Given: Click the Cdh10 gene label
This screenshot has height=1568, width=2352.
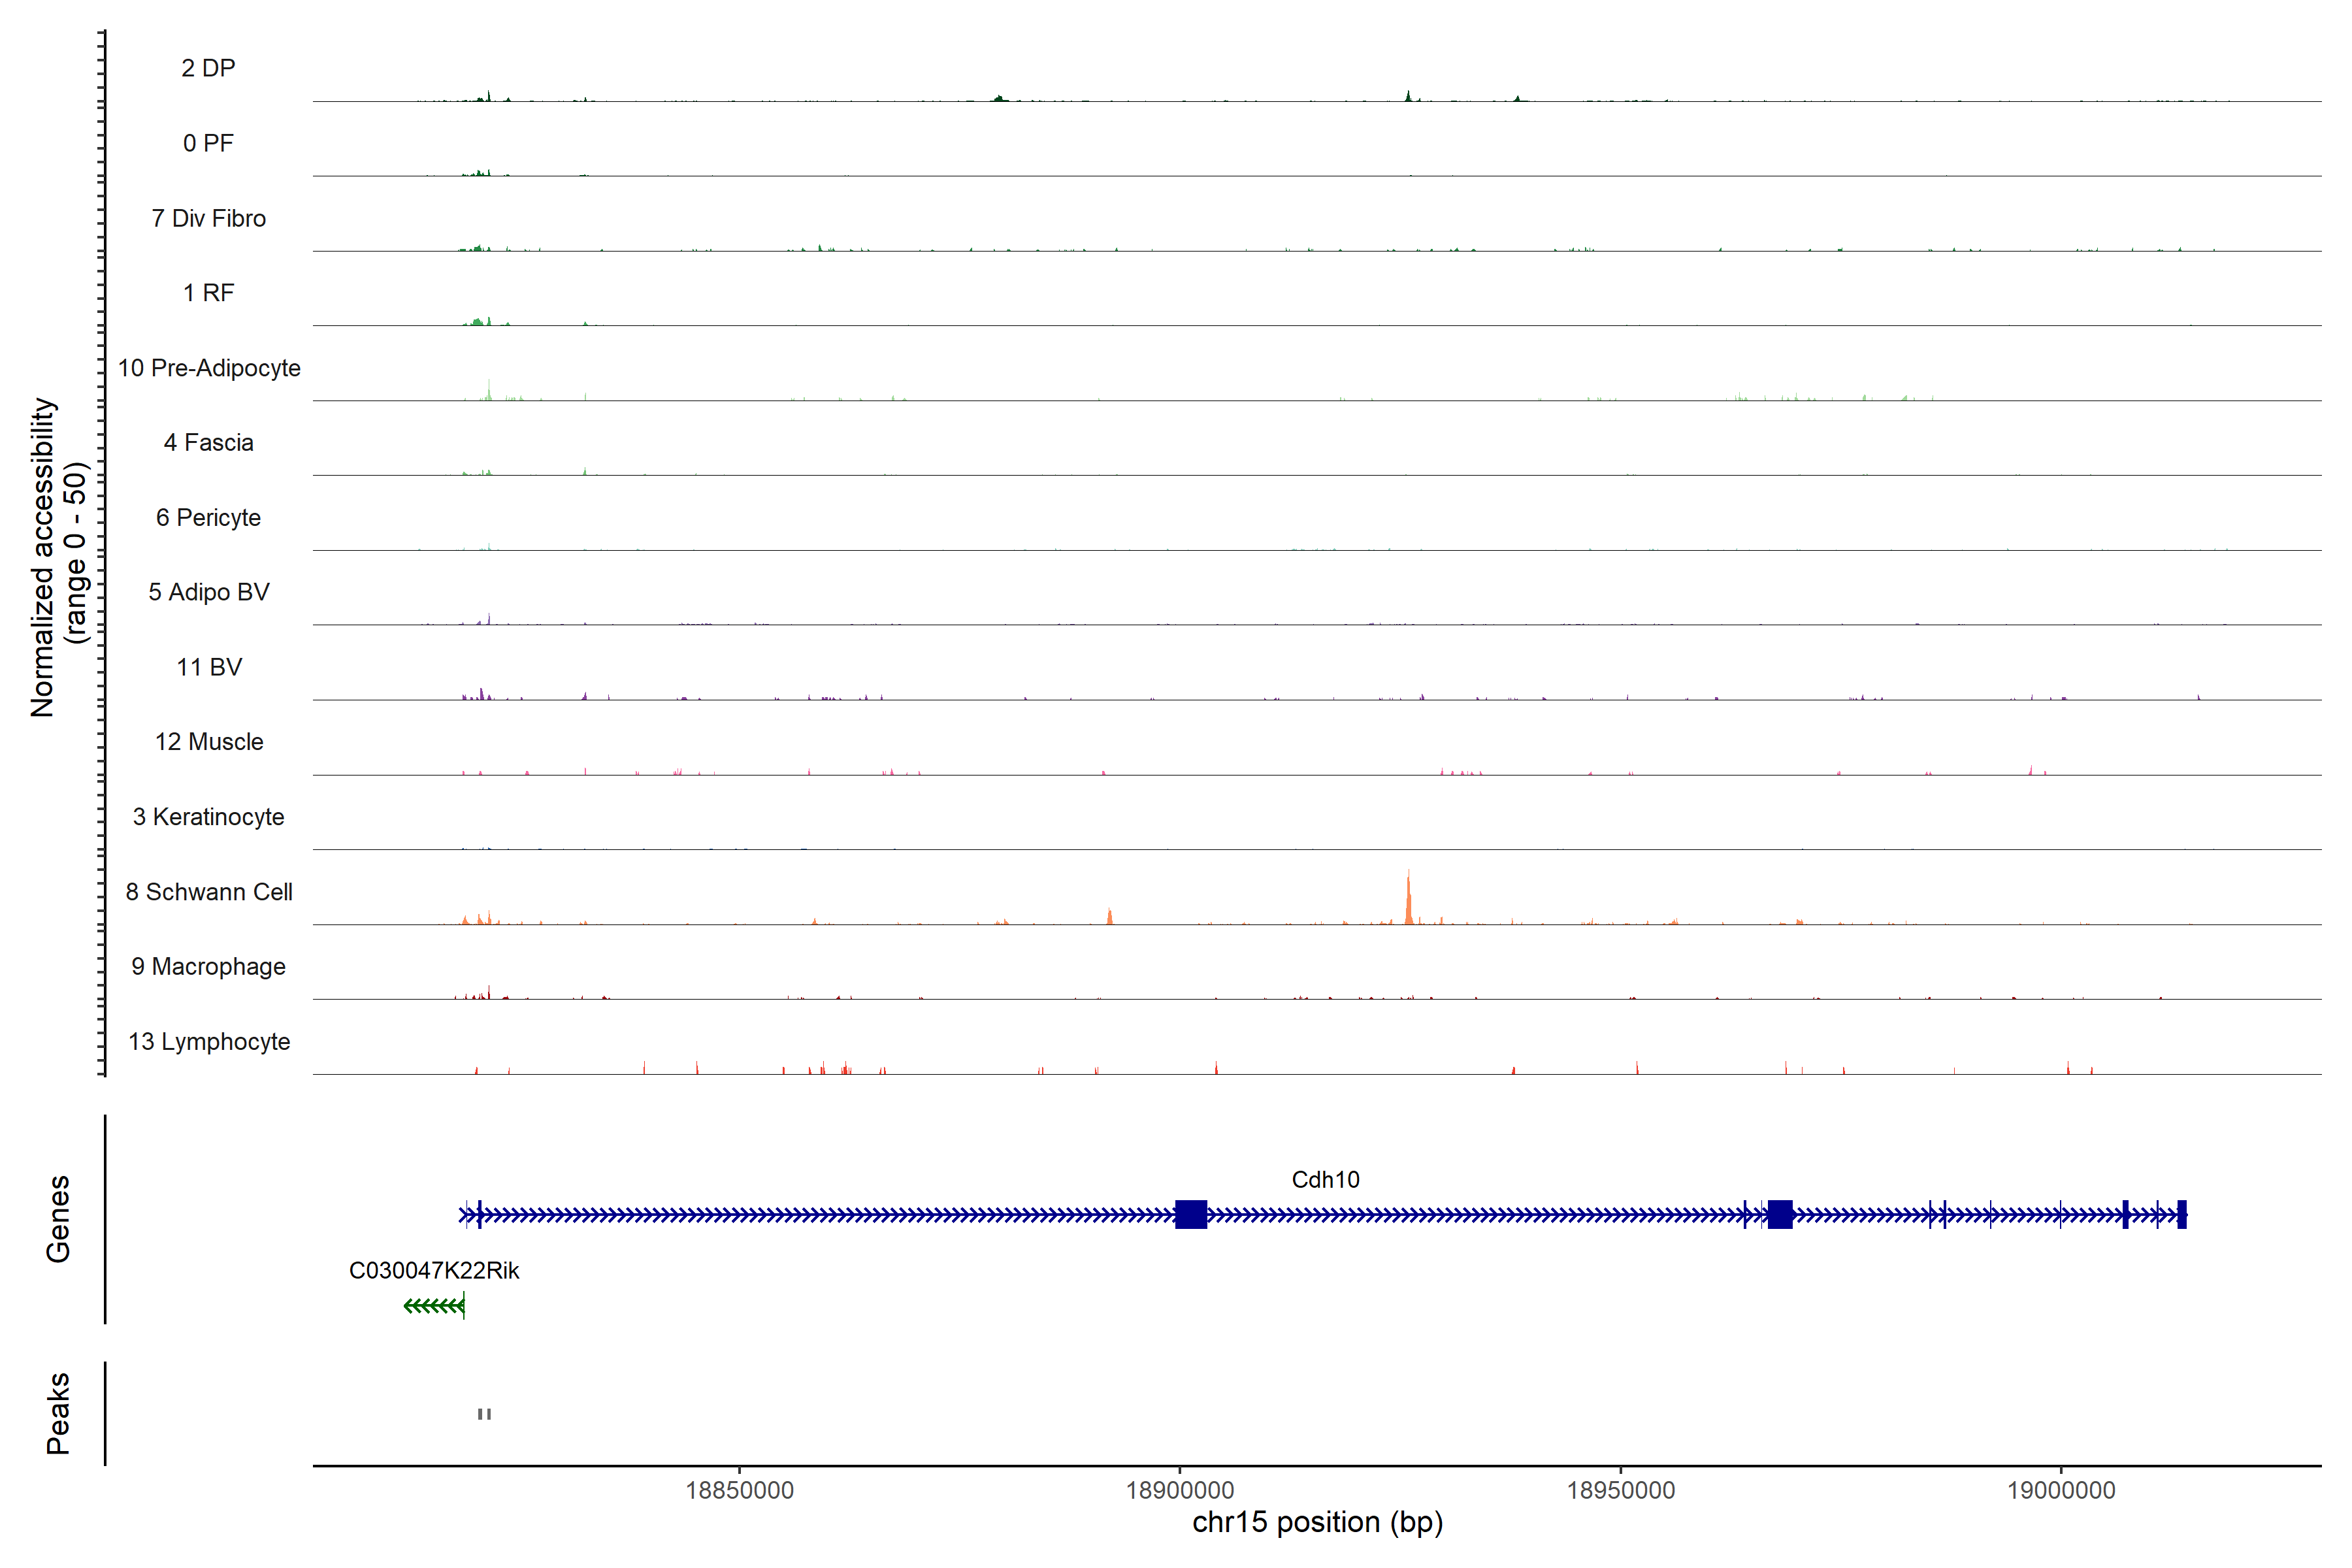Looking at the screenshot, I should pyautogui.click(x=1325, y=1179).
